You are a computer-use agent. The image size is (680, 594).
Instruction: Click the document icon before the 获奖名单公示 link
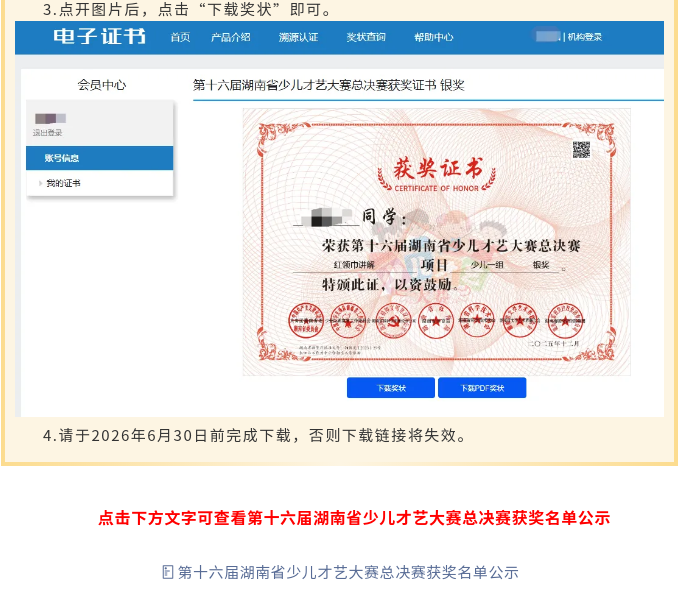click(168, 572)
